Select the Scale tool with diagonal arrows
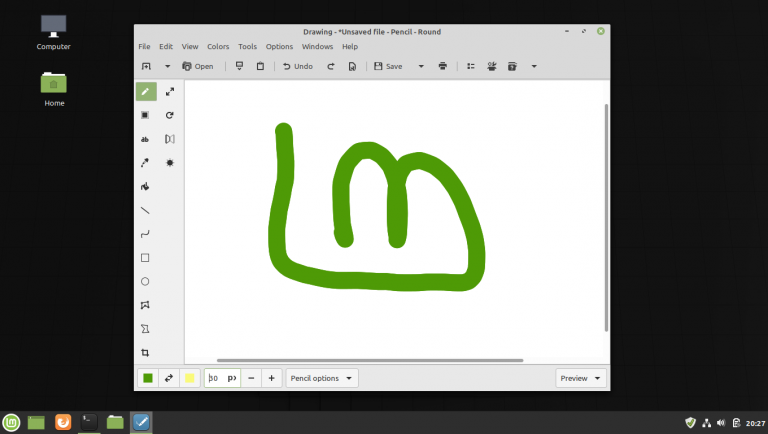Image resolution: width=768 pixels, height=434 pixels. pyautogui.click(x=170, y=92)
